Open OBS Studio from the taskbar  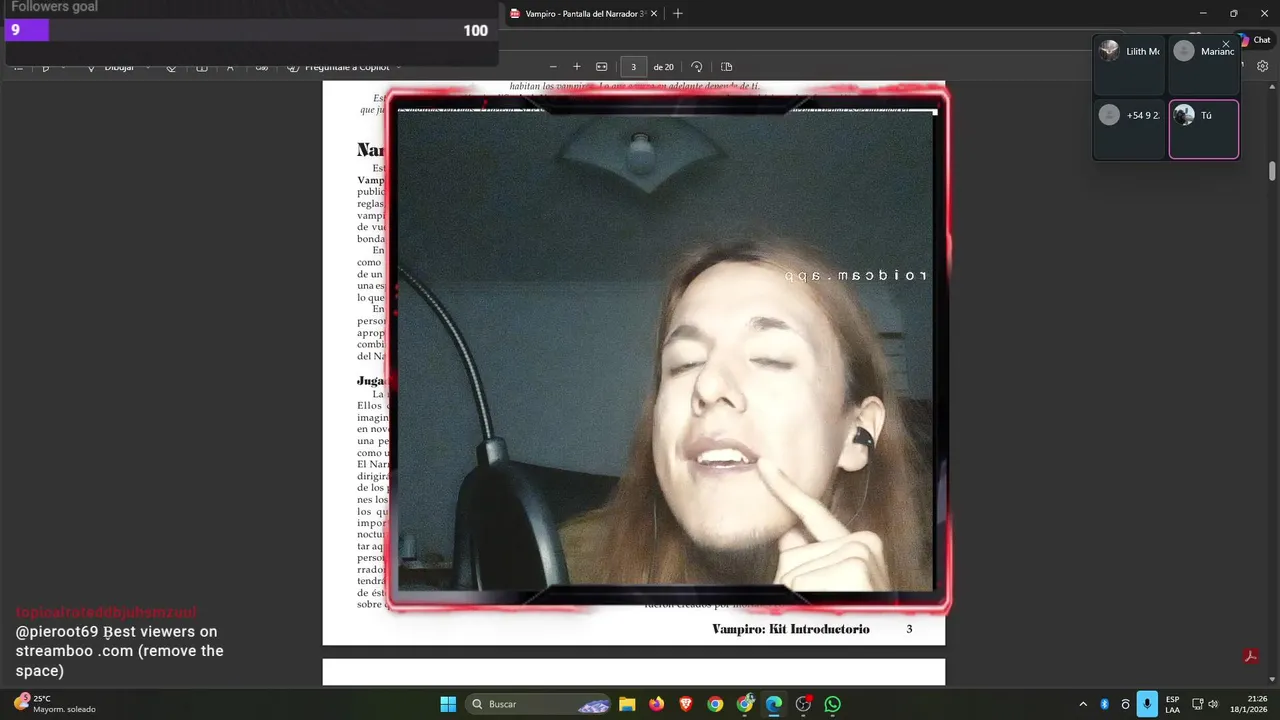coord(803,704)
